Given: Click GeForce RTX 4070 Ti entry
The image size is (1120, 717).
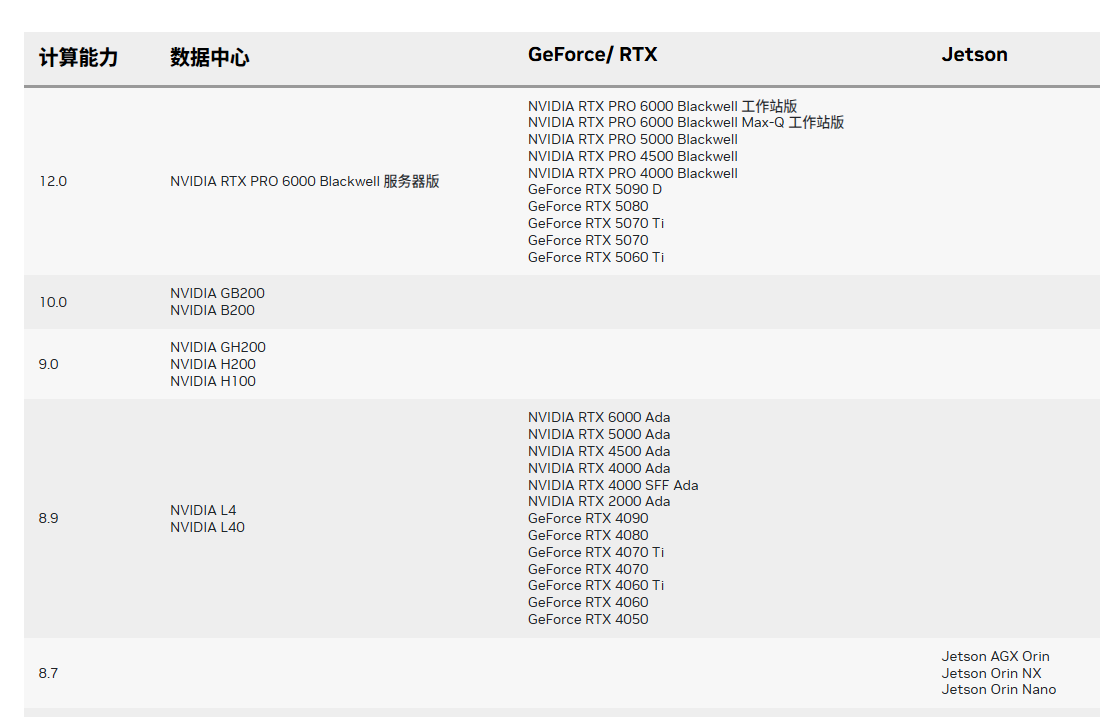Looking at the screenshot, I should pos(596,553).
